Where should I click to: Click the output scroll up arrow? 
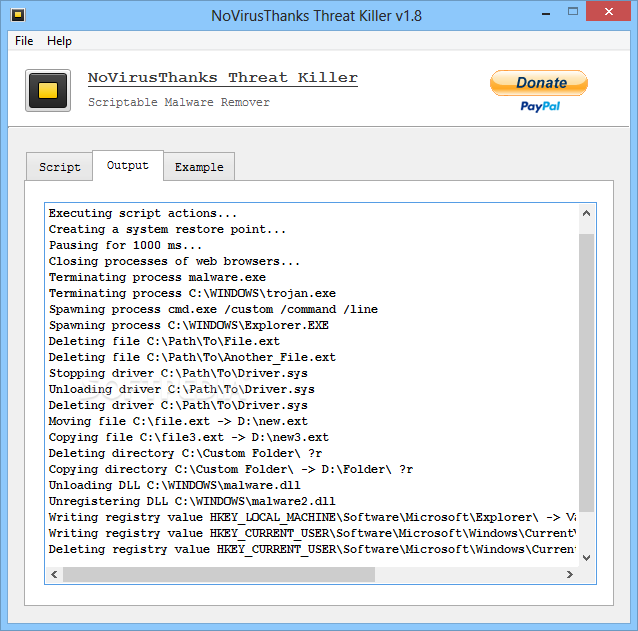(586, 213)
